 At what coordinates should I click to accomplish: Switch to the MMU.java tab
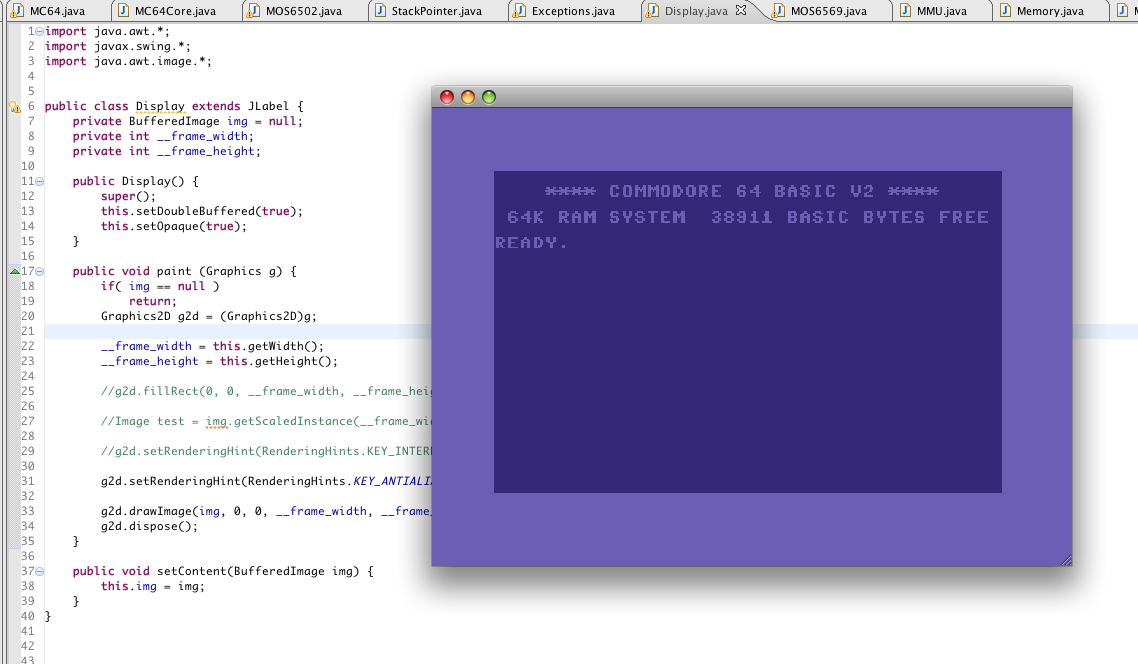(x=941, y=11)
